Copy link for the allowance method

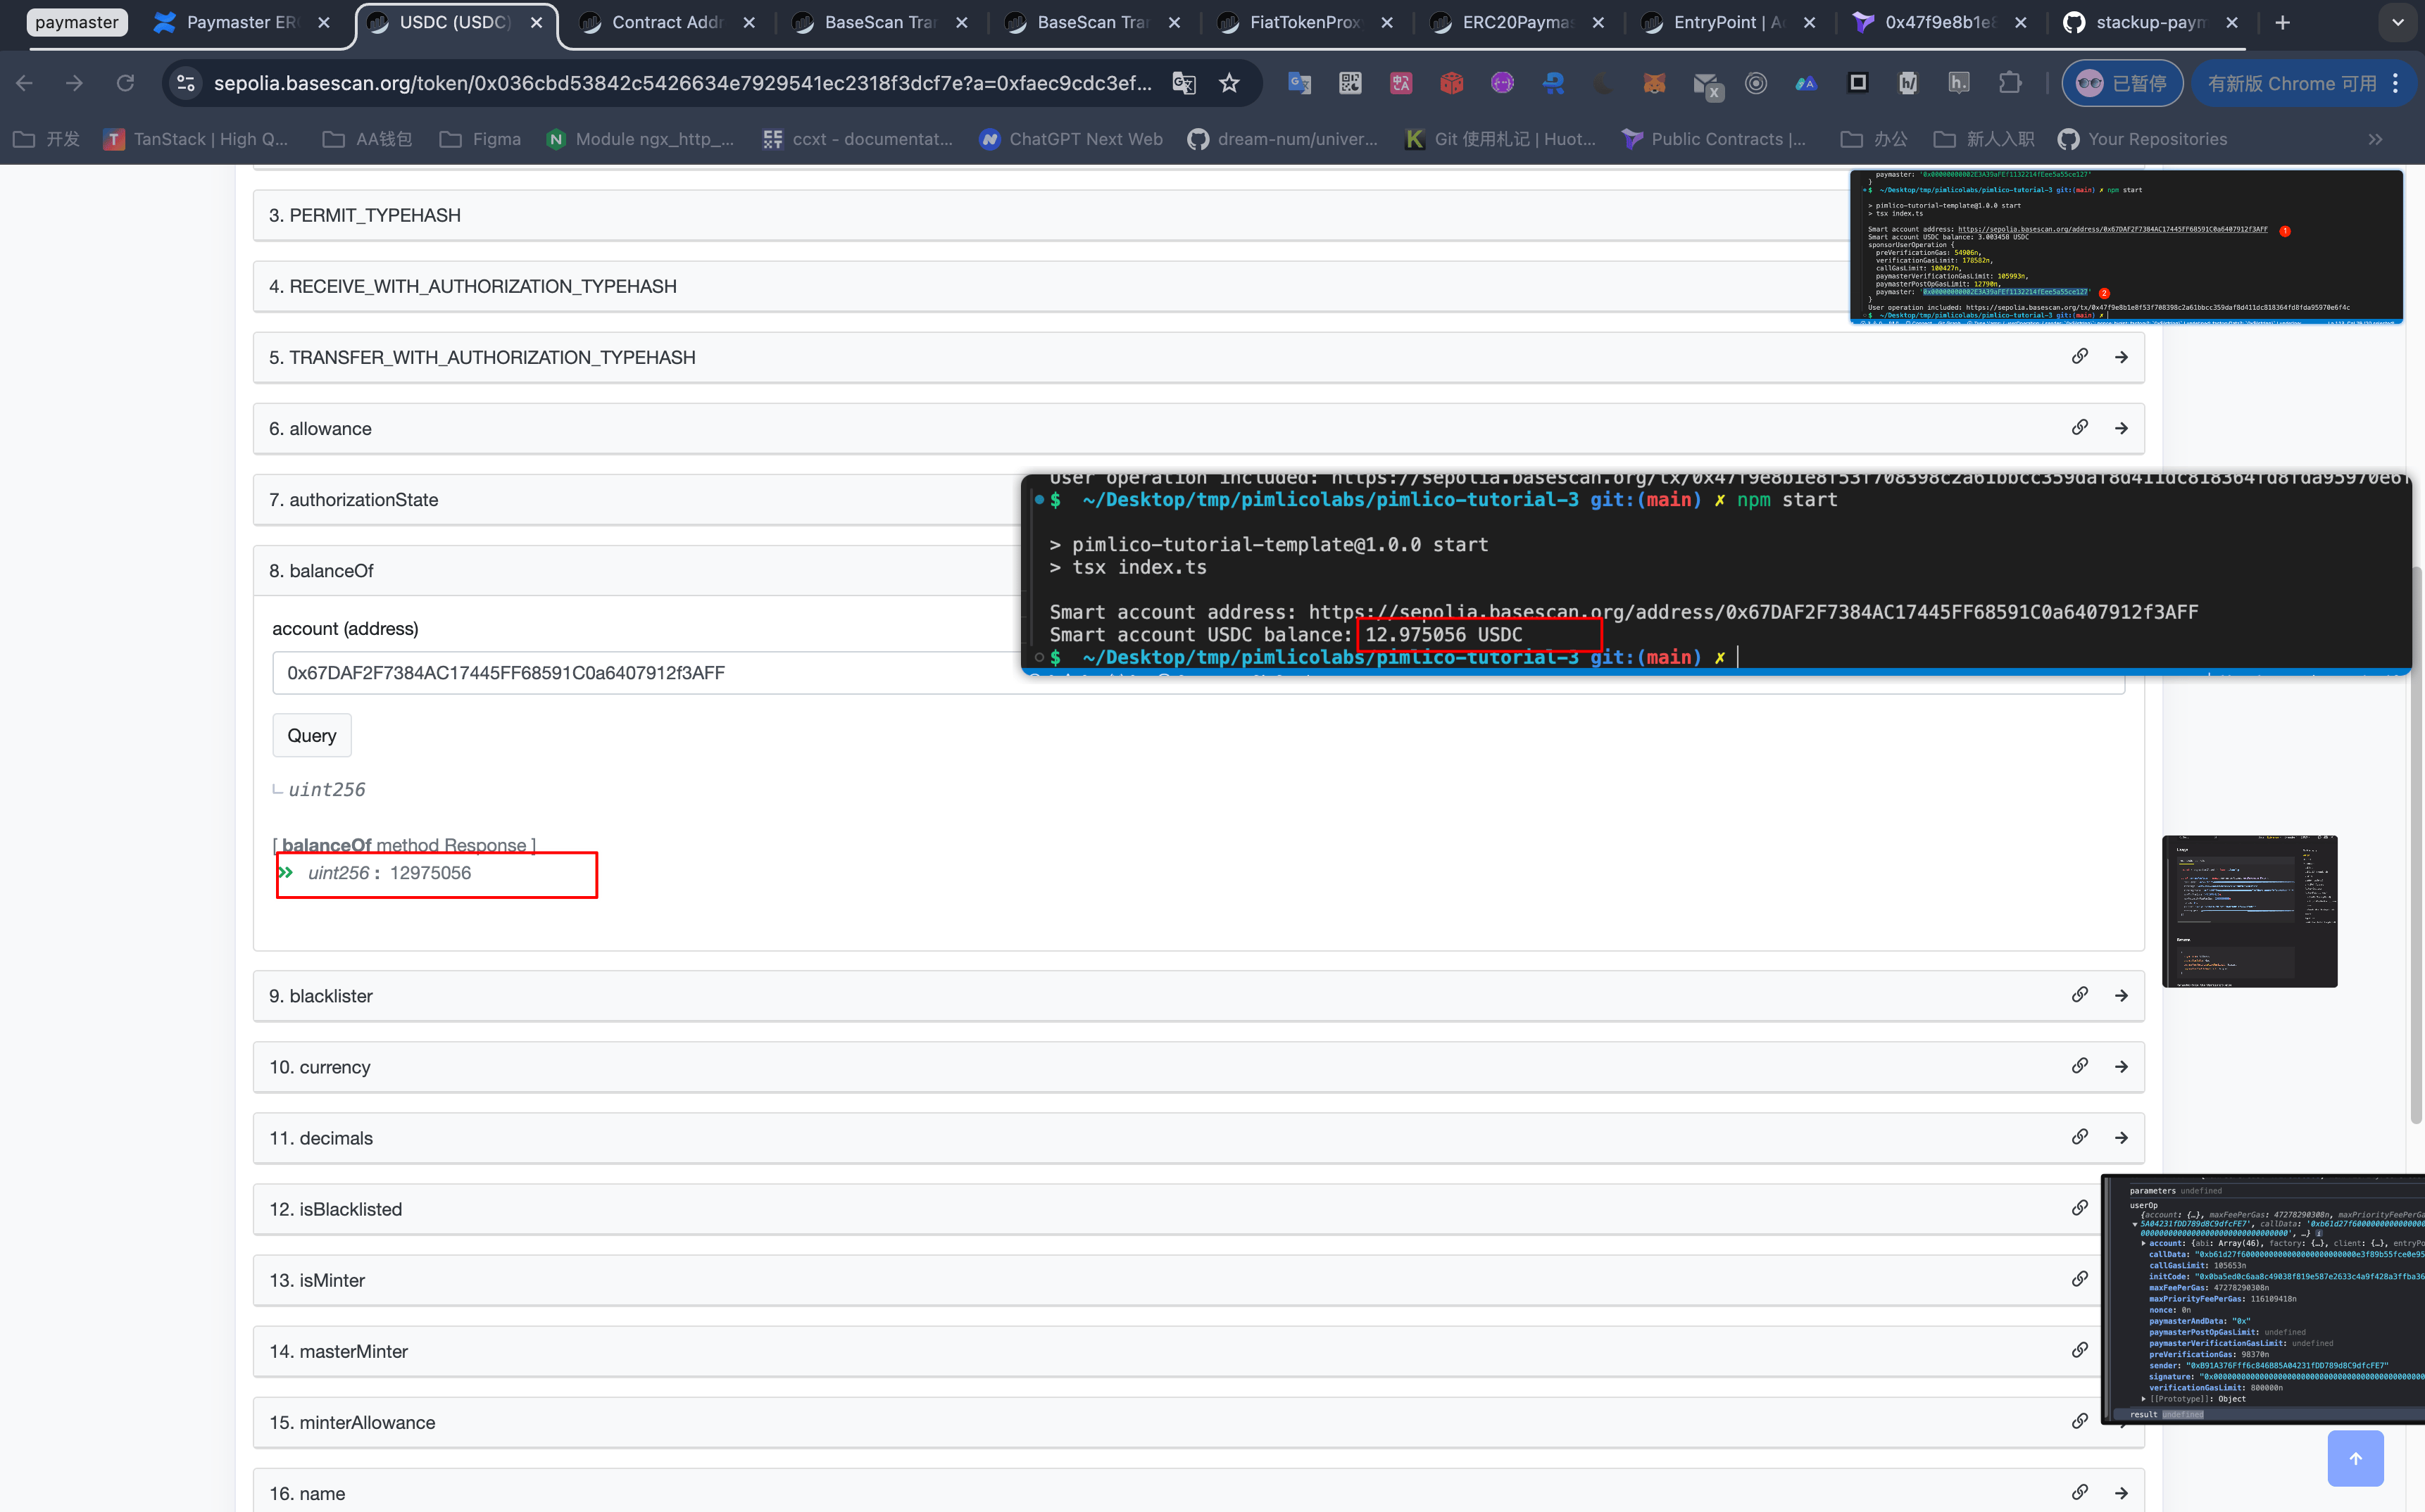(2080, 428)
